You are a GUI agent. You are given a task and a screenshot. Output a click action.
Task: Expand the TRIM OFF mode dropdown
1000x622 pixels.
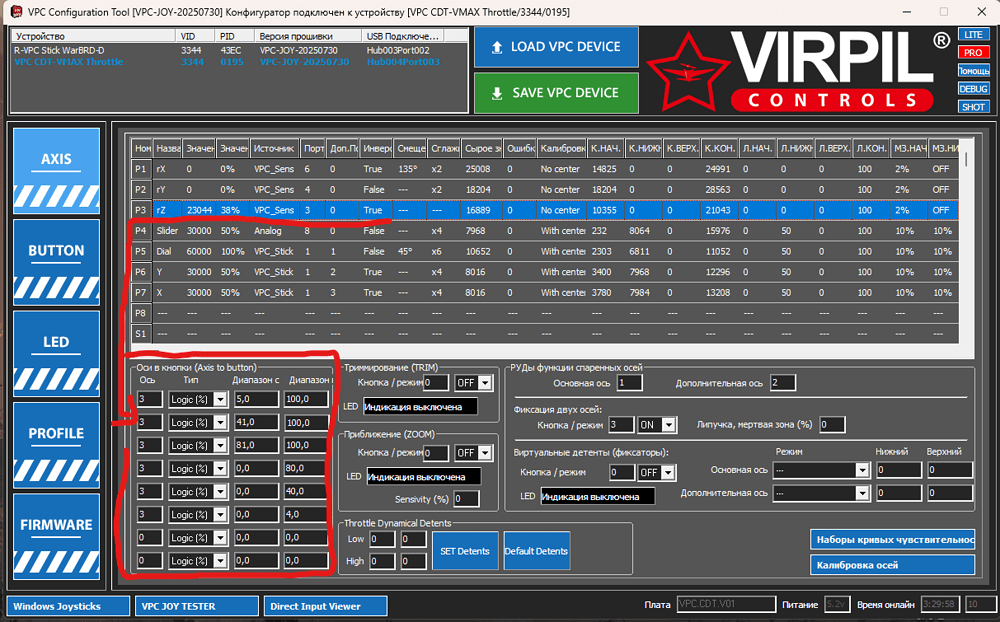[473, 383]
